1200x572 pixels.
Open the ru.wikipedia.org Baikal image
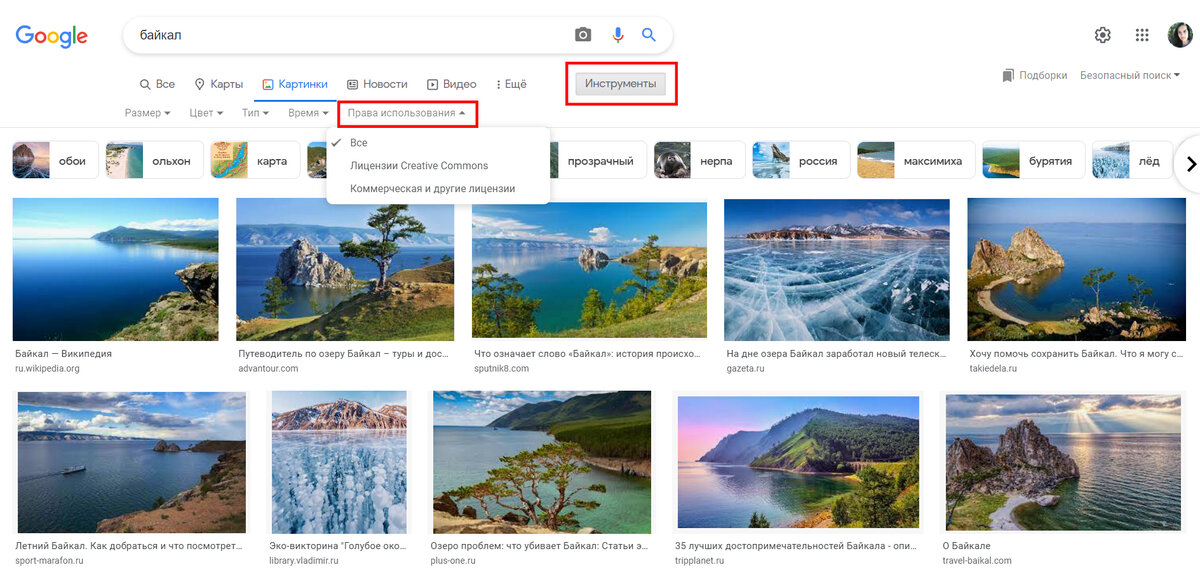click(115, 270)
